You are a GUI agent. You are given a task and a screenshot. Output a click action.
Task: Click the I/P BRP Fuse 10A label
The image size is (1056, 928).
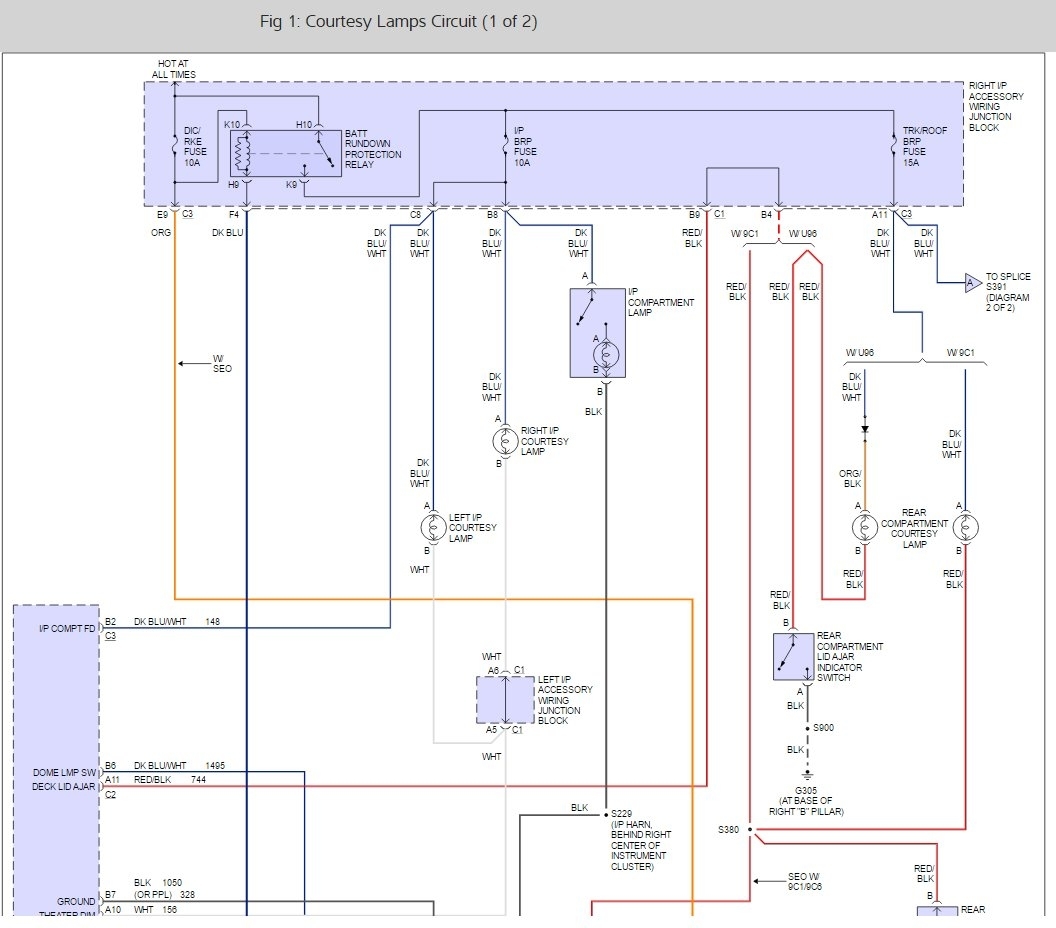point(525,146)
